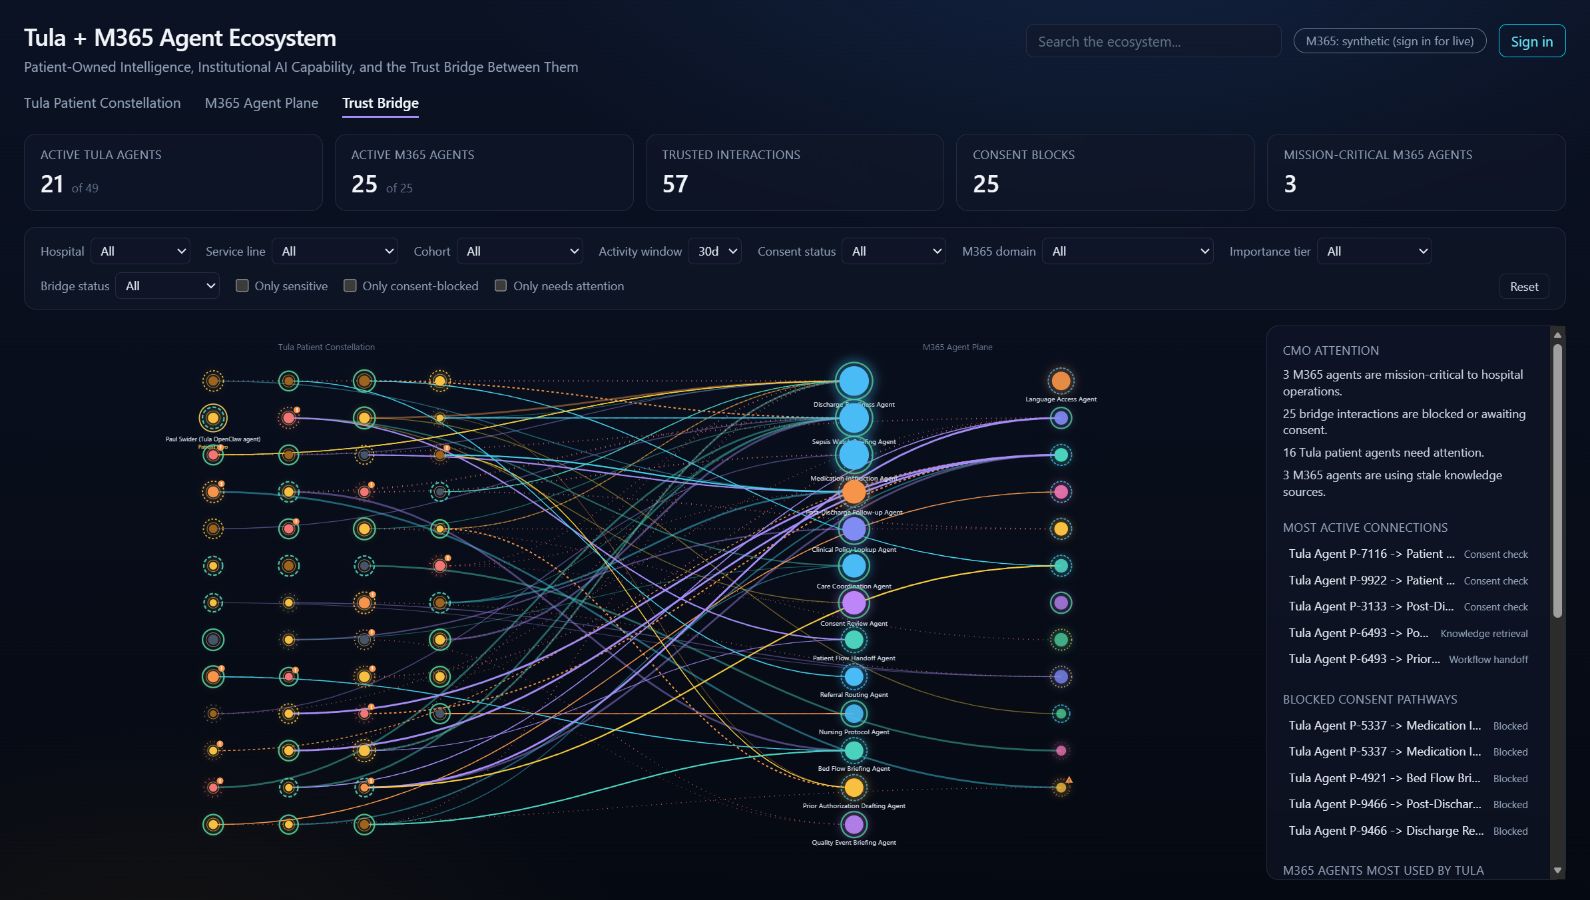Switch to the M365 Agent Plane tab
This screenshot has width=1590, height=900.
262,103
